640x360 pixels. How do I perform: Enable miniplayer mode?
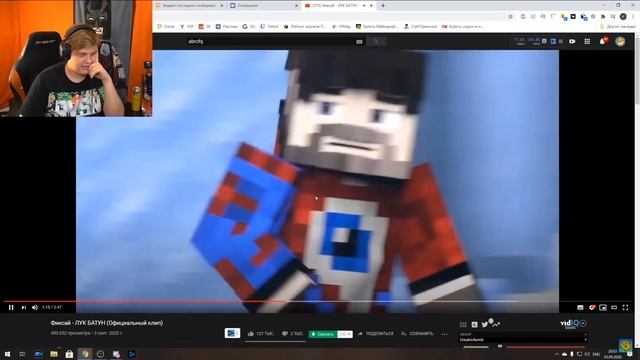(603, 307)
